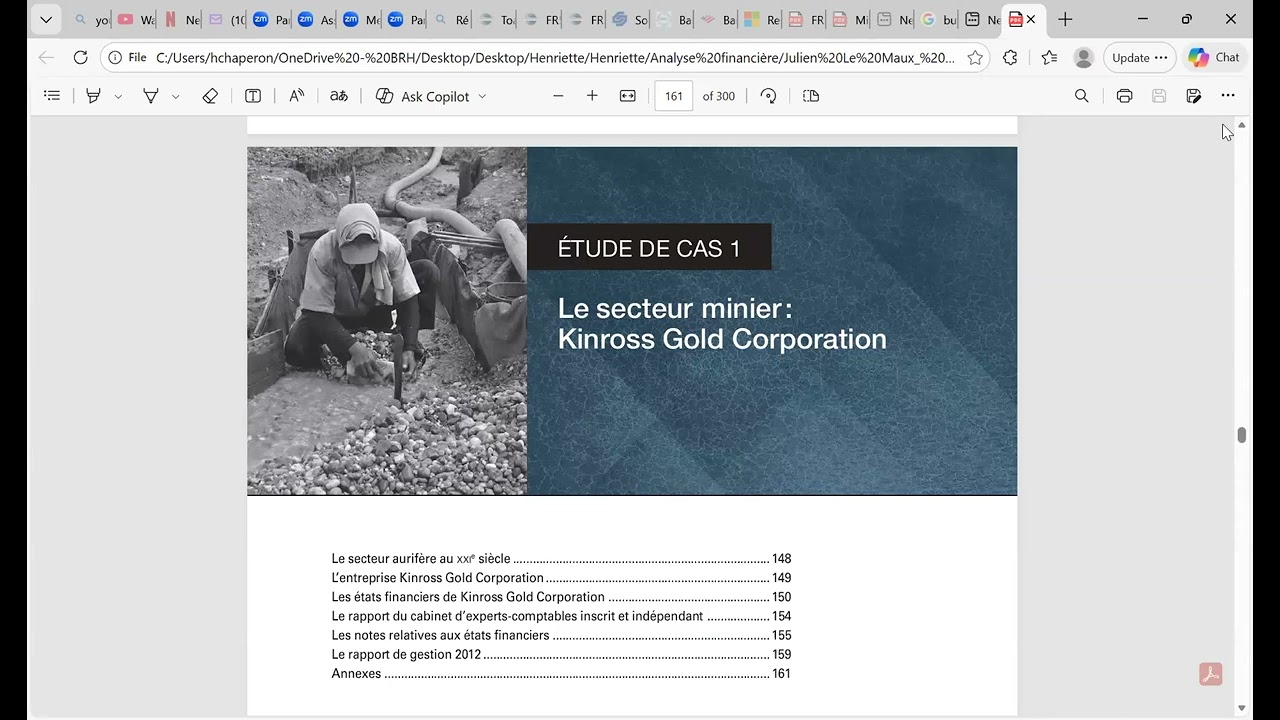Click the vertical scrollbar thumb
Viewport: 1280px width, 720px height.
(x=1242, y=435)
